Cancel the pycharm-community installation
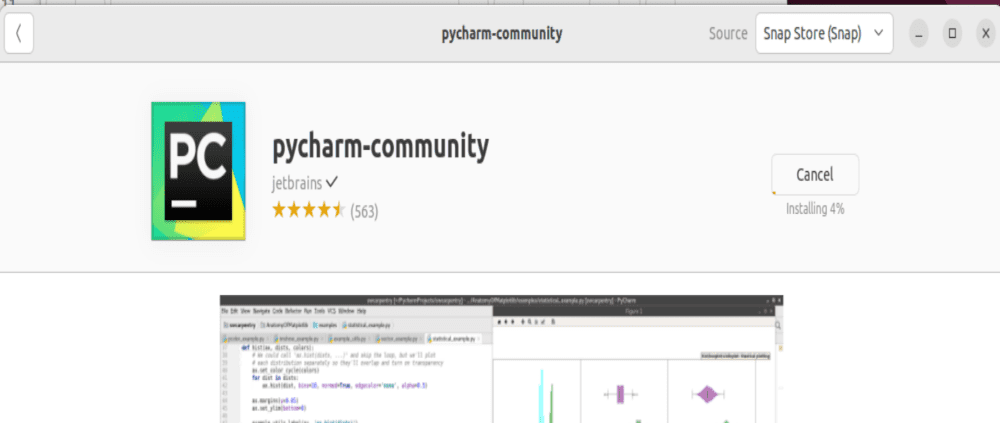 click(x=814, y=174)
